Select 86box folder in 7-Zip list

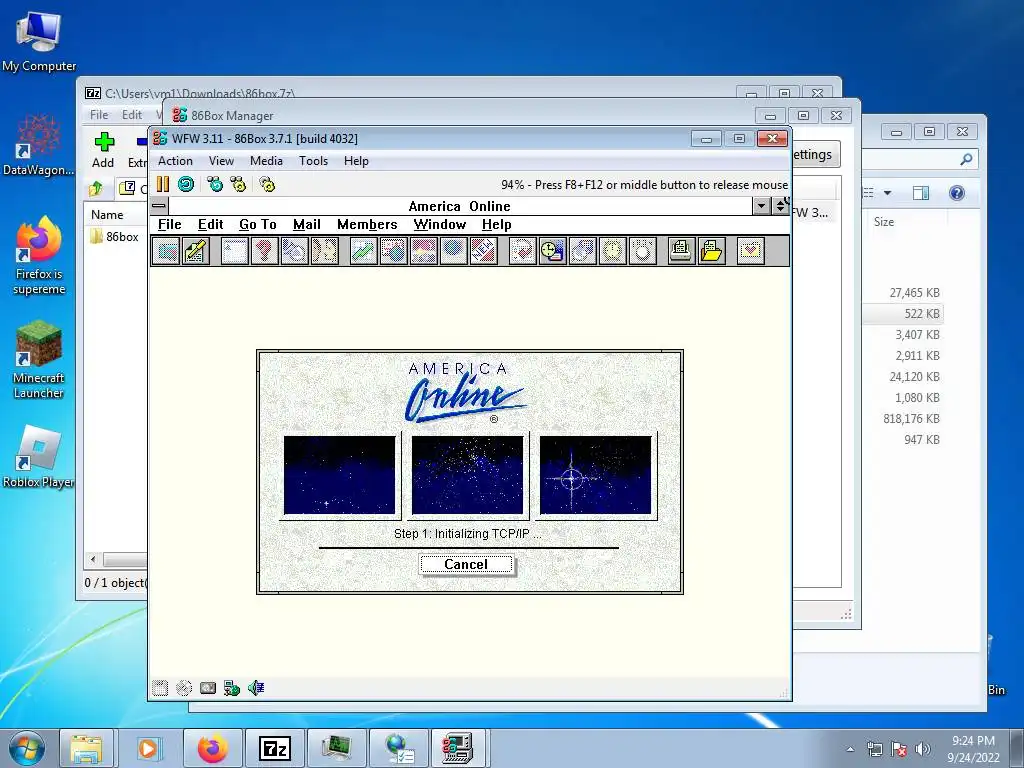(x=115, y=236)
